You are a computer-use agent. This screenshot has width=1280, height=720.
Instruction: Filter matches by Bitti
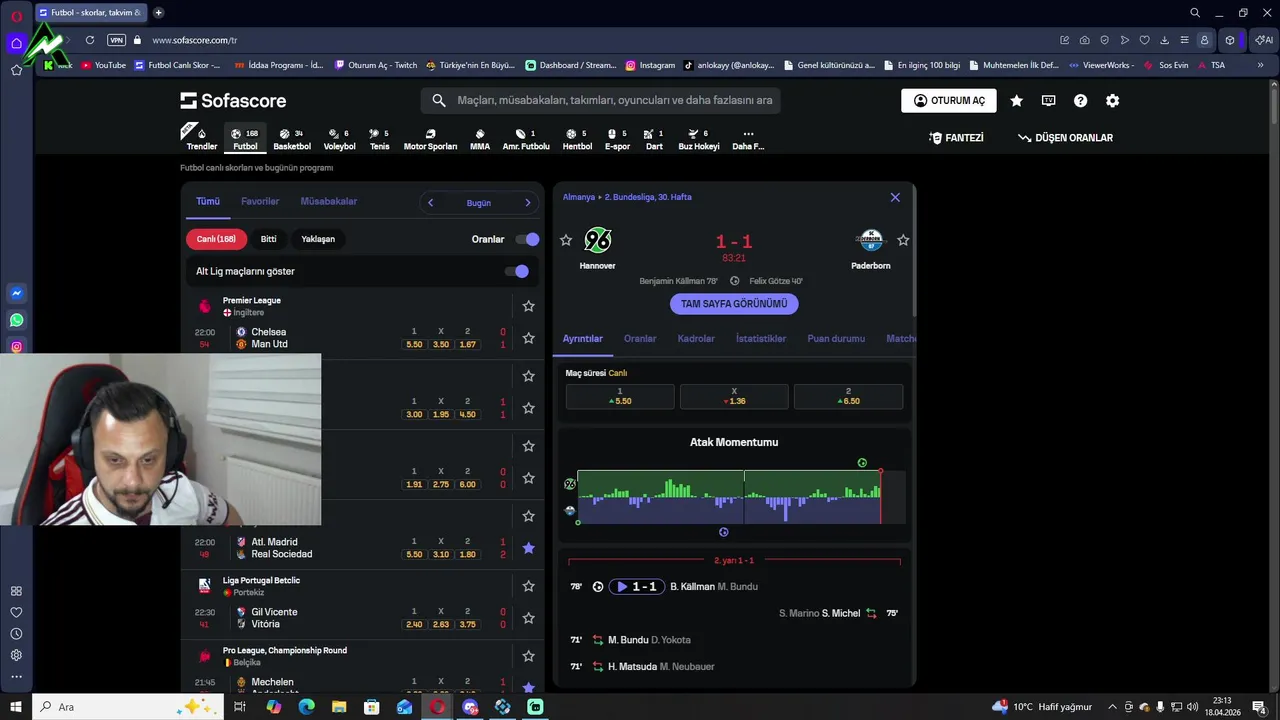tap(269, 239)
